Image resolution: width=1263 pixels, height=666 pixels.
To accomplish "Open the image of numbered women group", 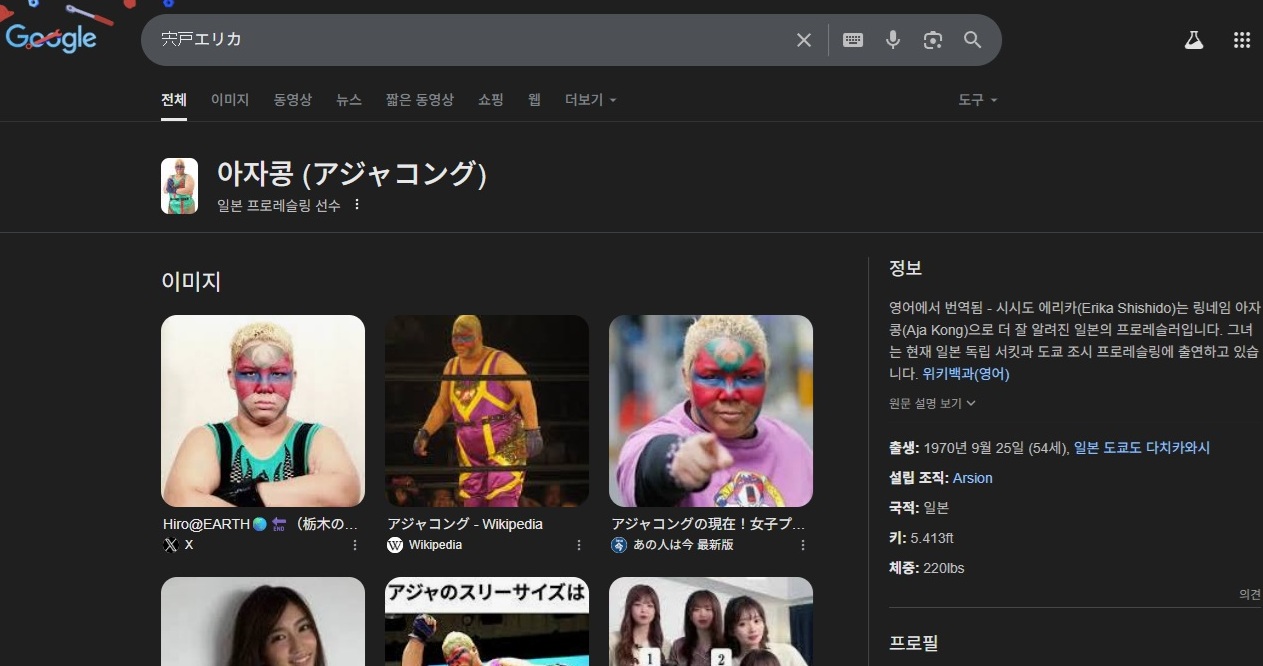I will 711,621.
